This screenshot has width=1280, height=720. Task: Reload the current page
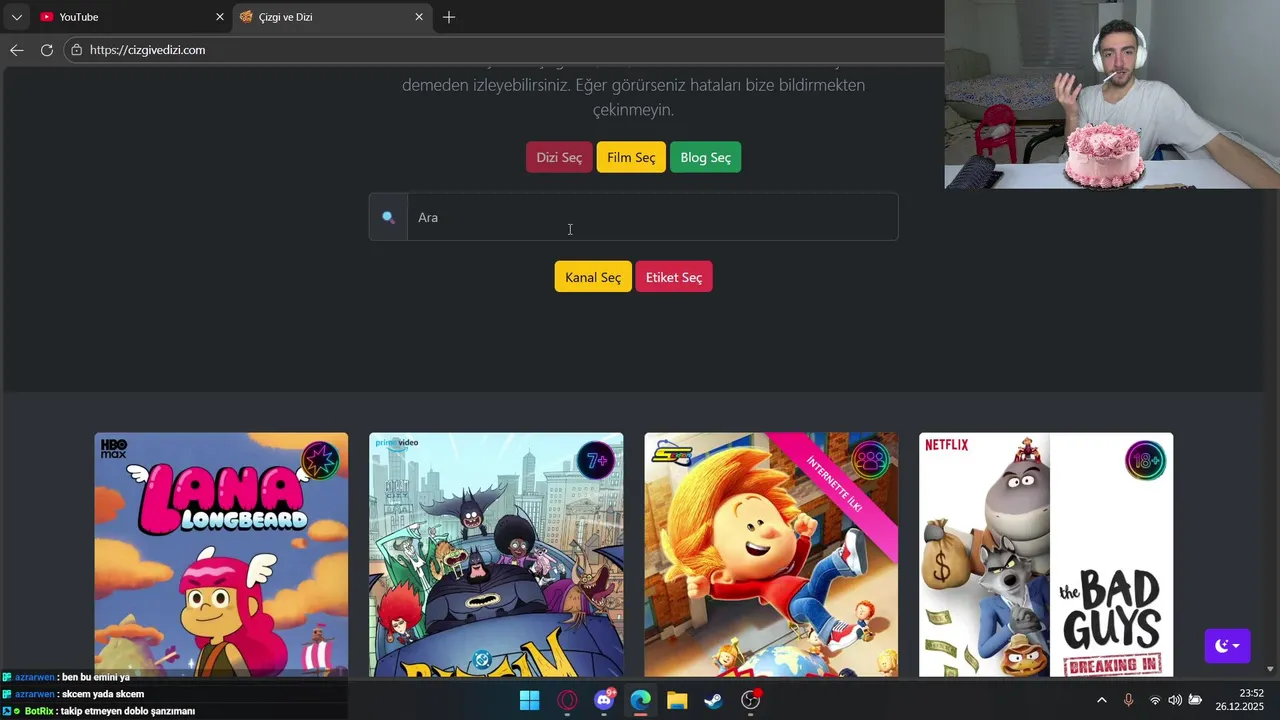pos(47,50)
